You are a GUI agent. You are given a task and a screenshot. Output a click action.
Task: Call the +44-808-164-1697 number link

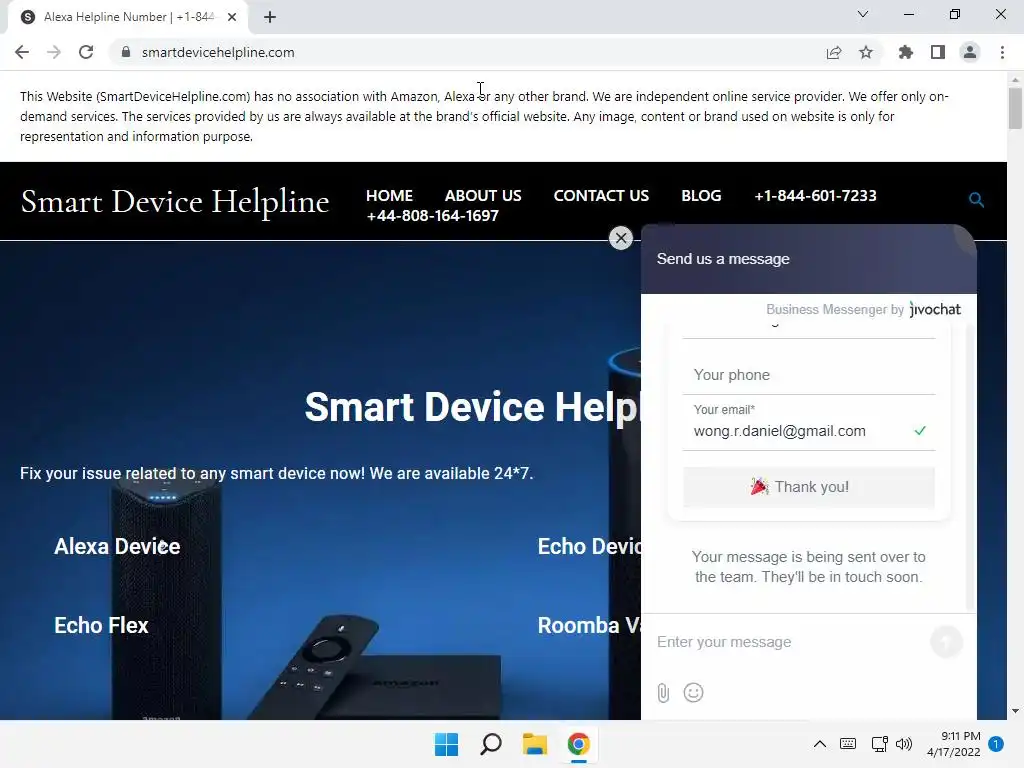point(432,216)
